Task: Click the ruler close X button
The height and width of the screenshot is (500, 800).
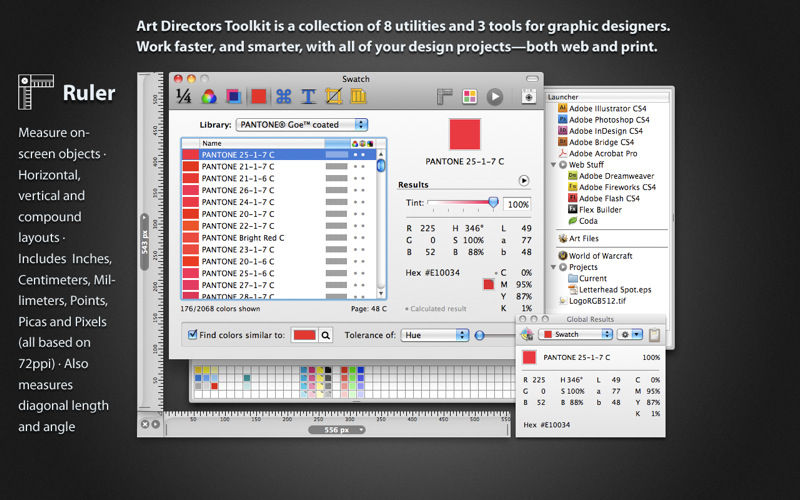Action: point(145,424)
